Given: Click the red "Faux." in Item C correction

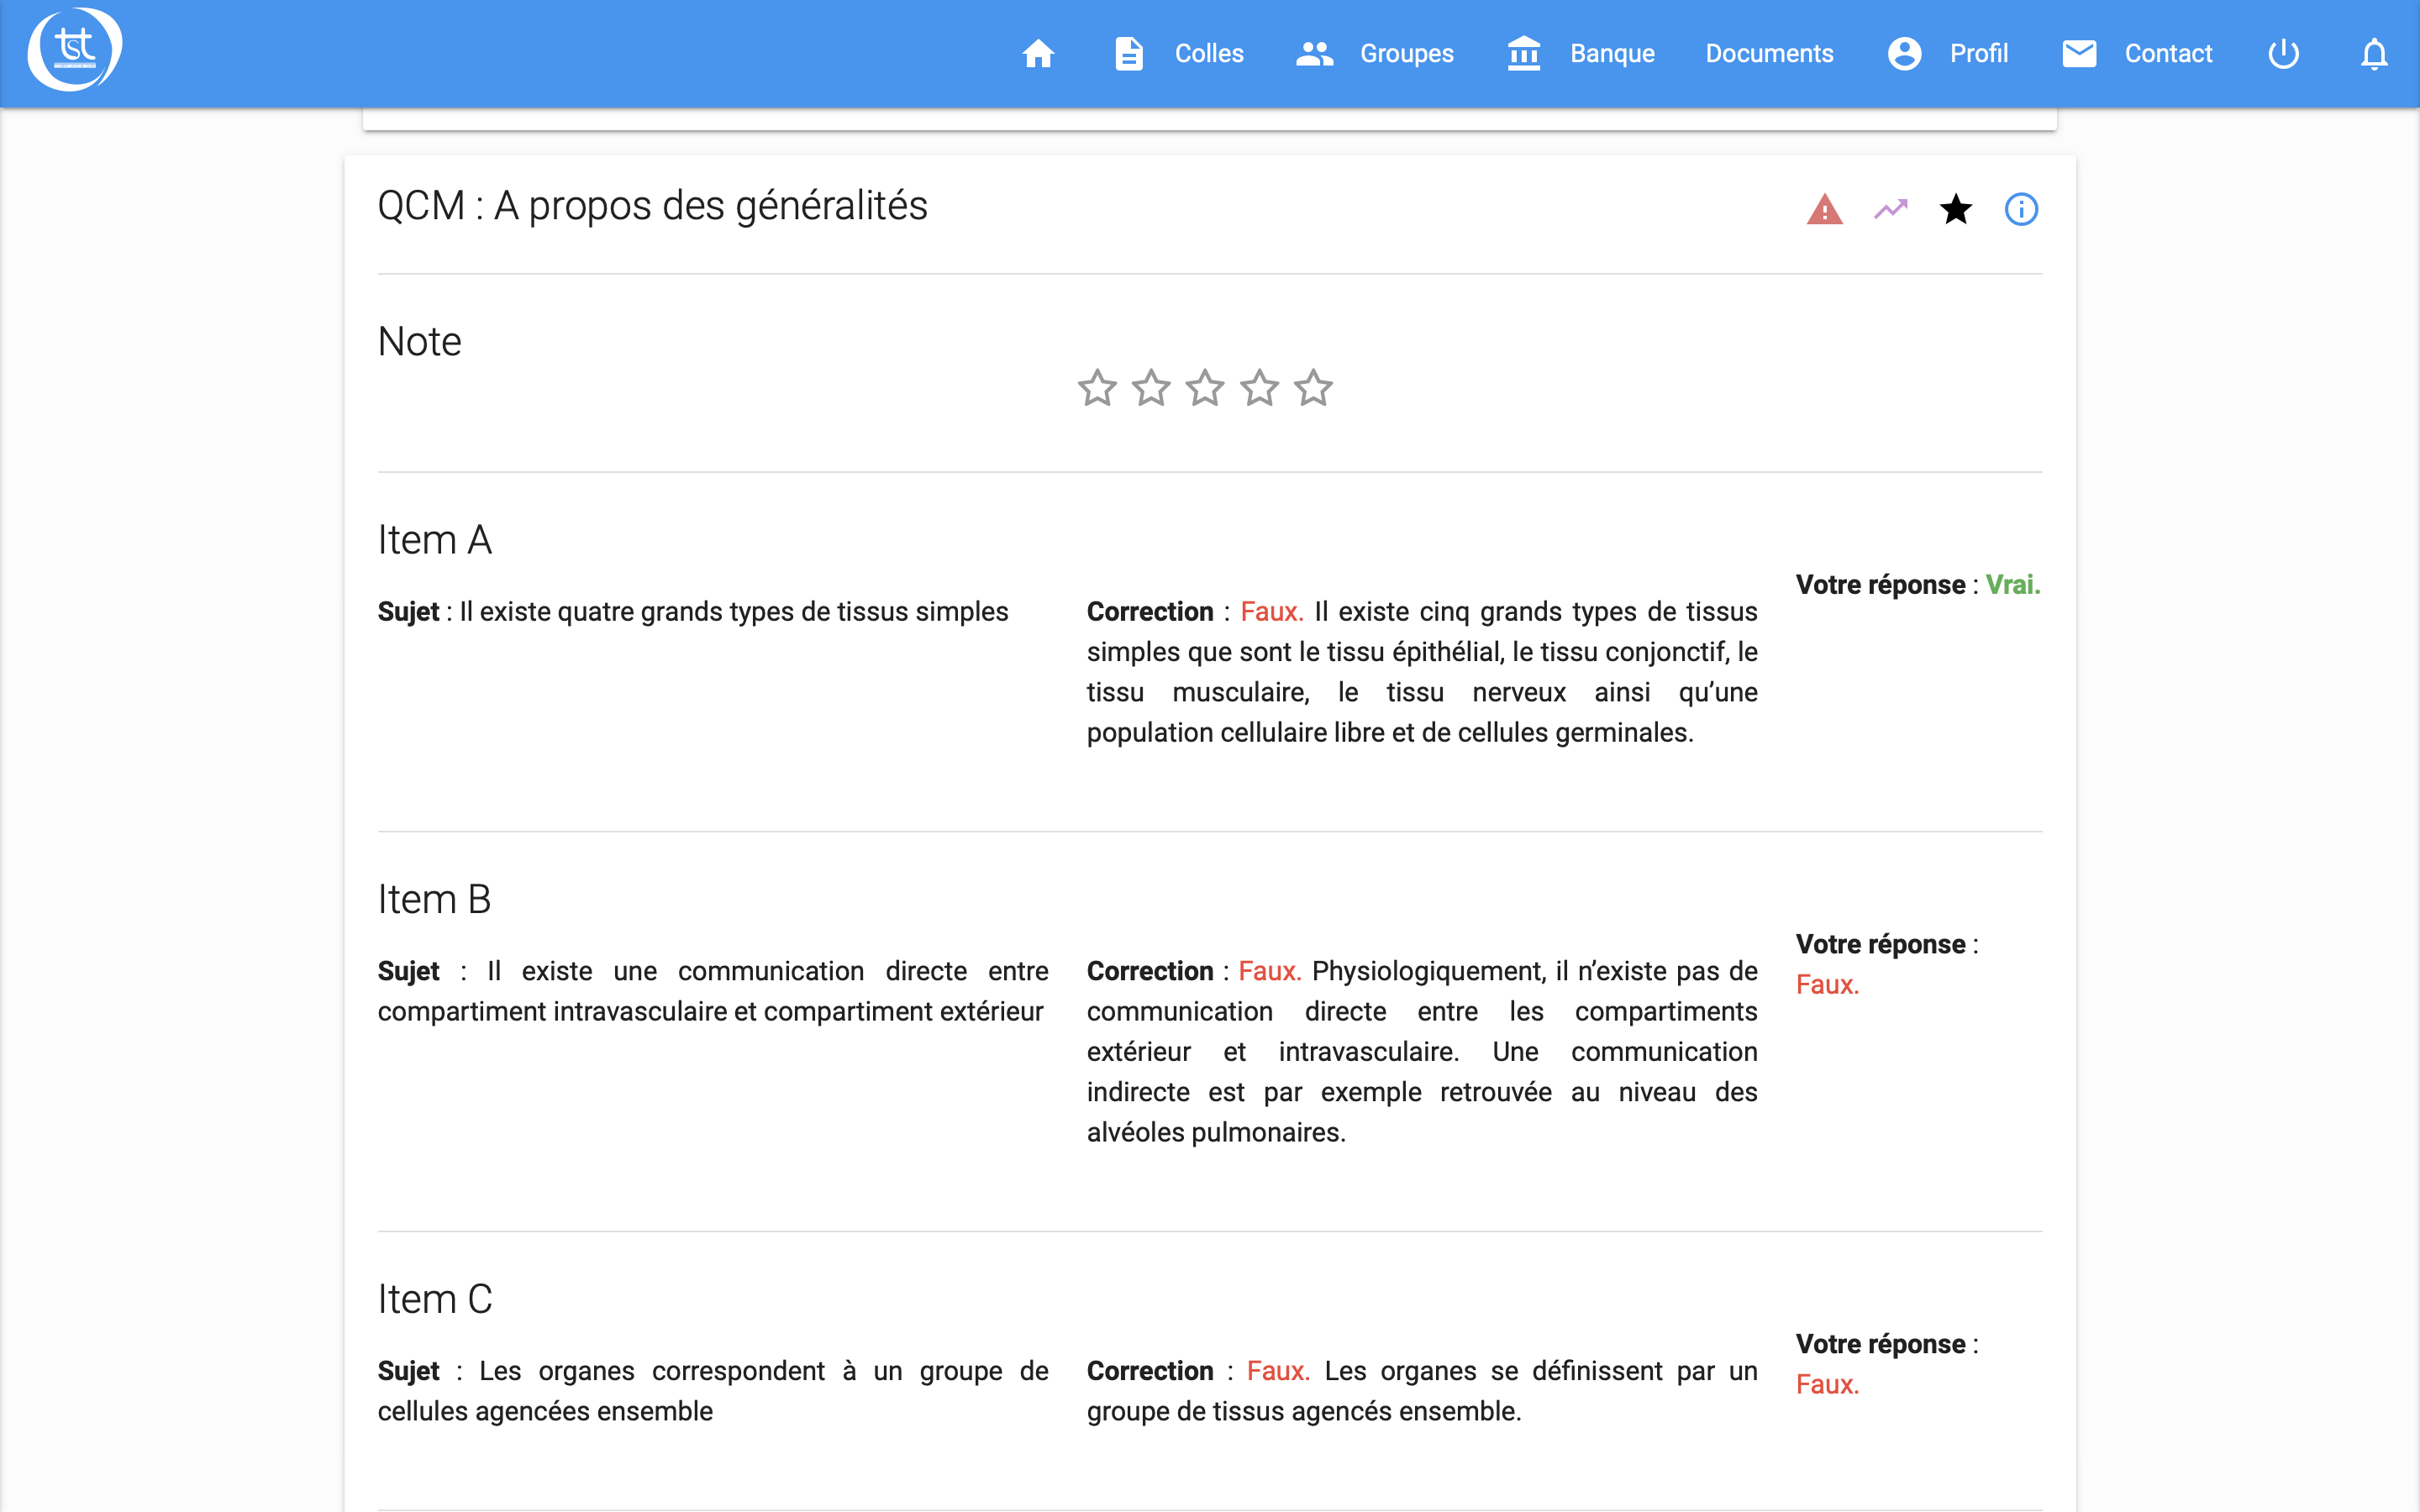Looking at the screenshot, I should coord(1278,1371).
